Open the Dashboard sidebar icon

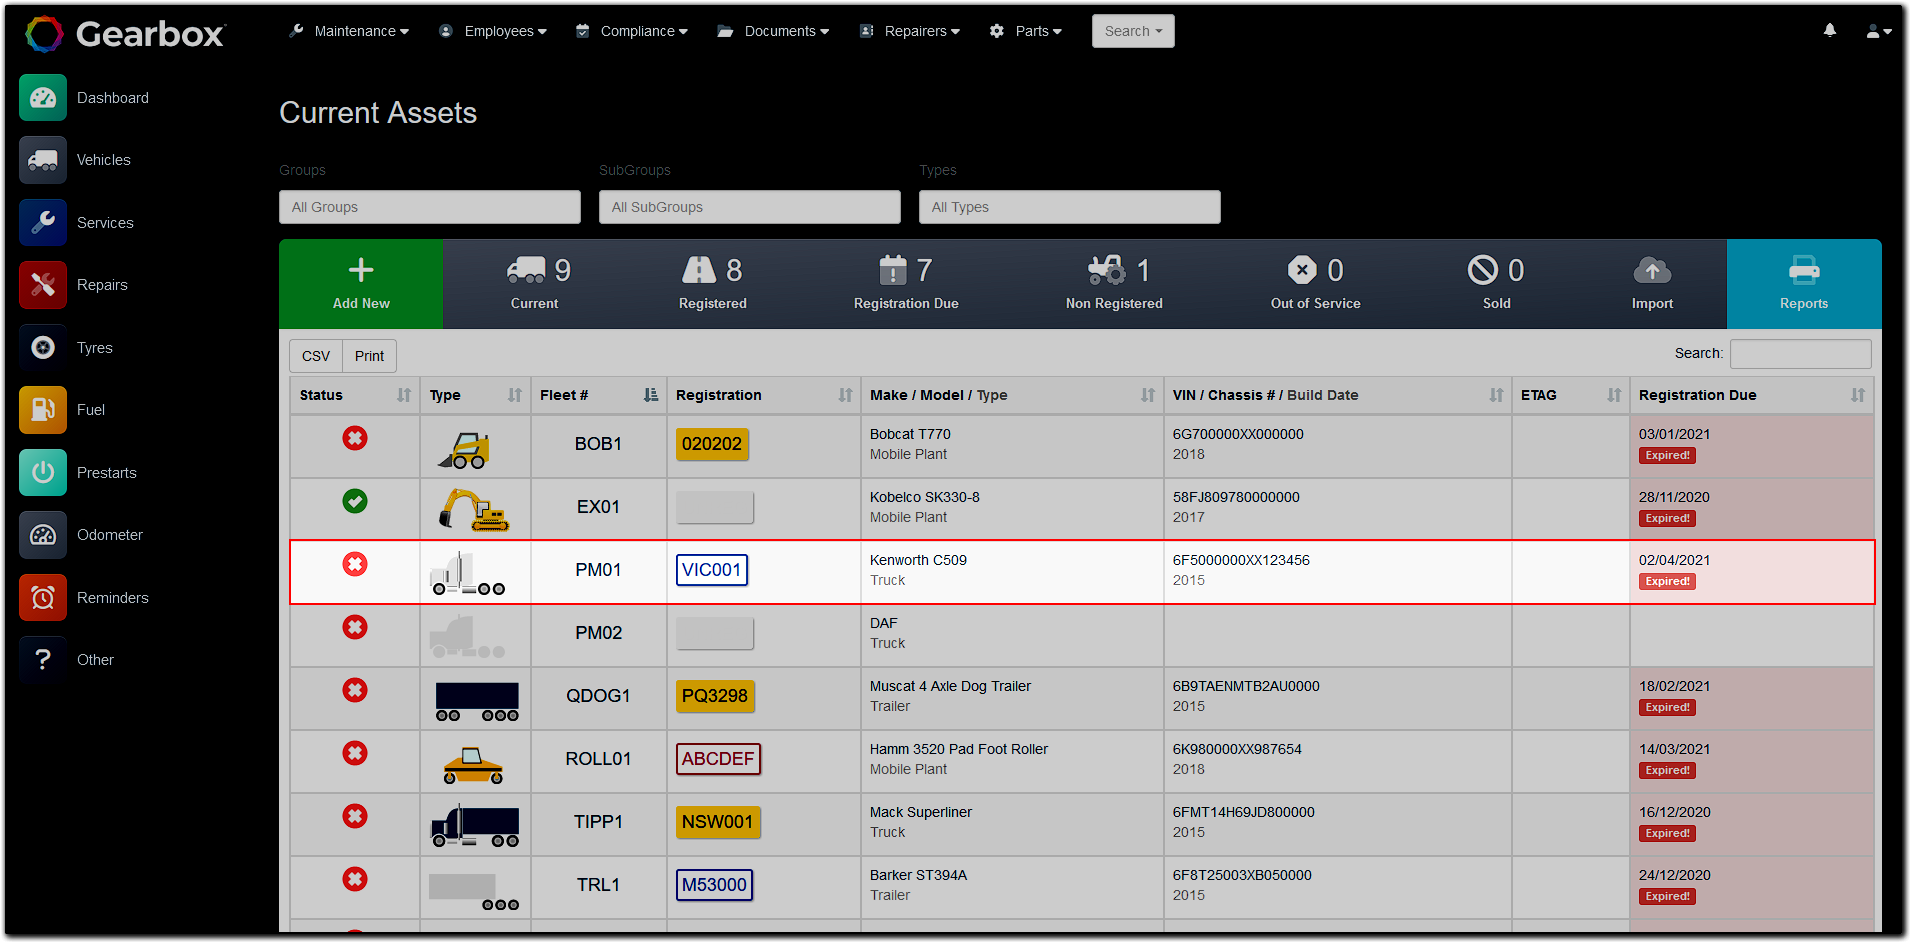tap(43, 98)
